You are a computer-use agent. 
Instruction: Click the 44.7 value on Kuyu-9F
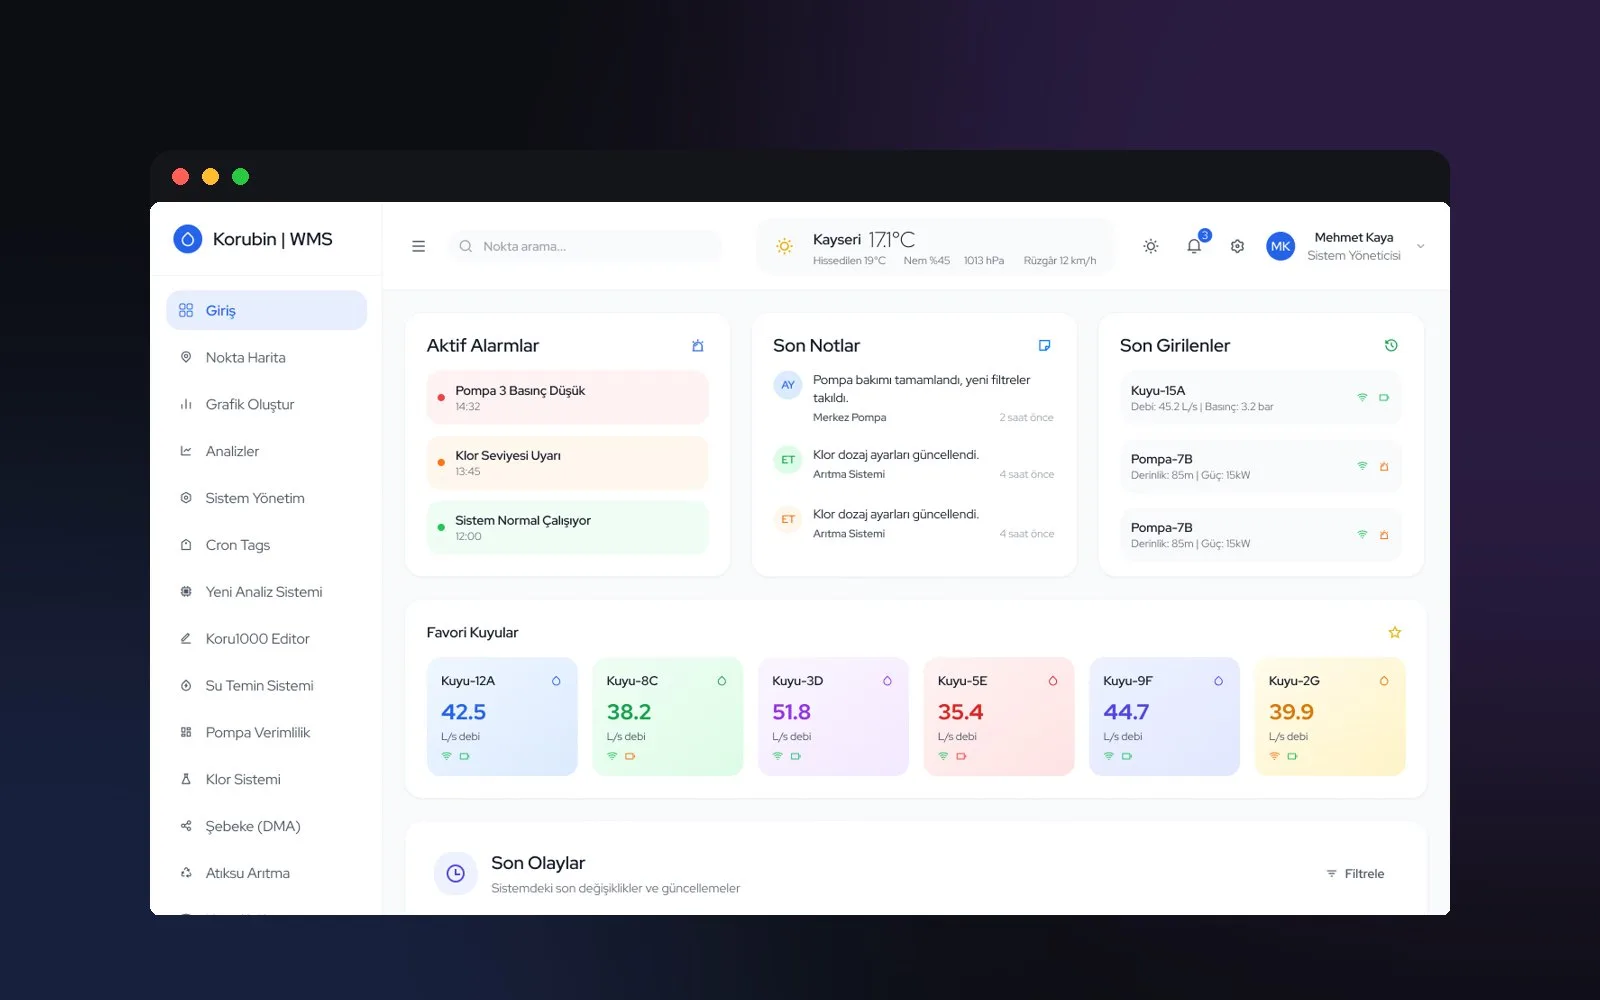point(1126,712)
